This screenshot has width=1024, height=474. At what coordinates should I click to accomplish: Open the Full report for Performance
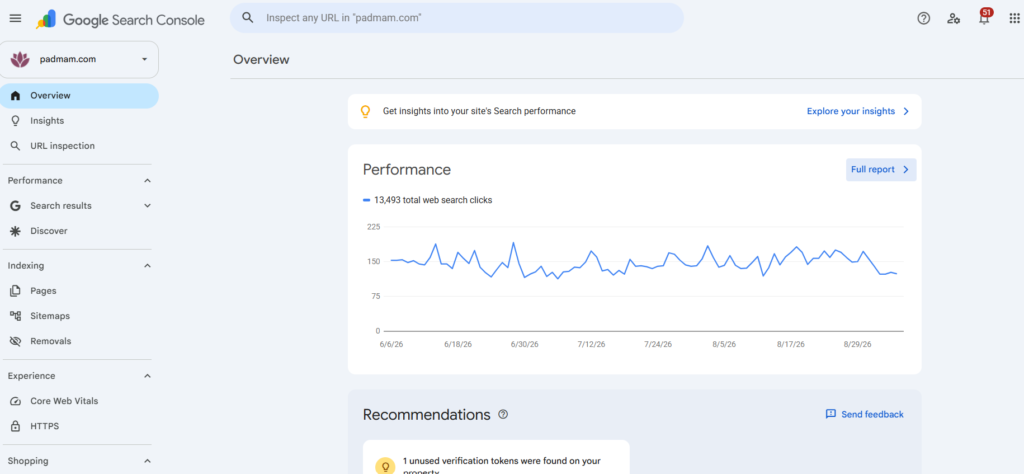click(881, 170)
